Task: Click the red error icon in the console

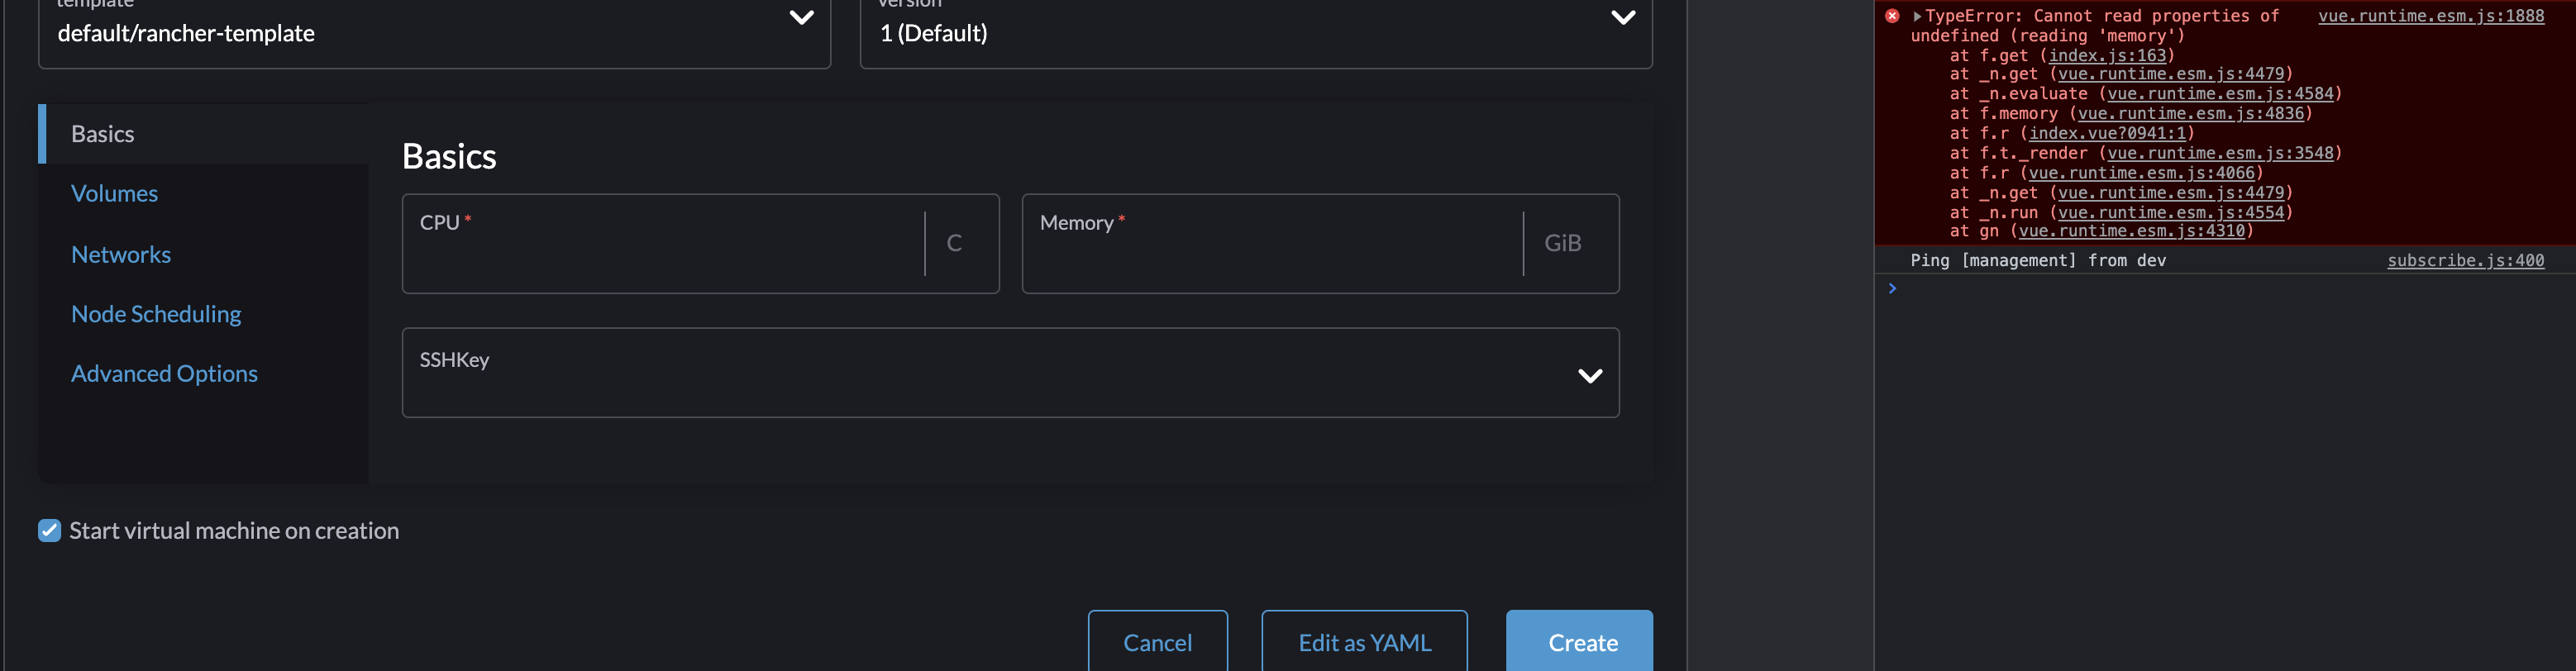Action: point(1891,15)
